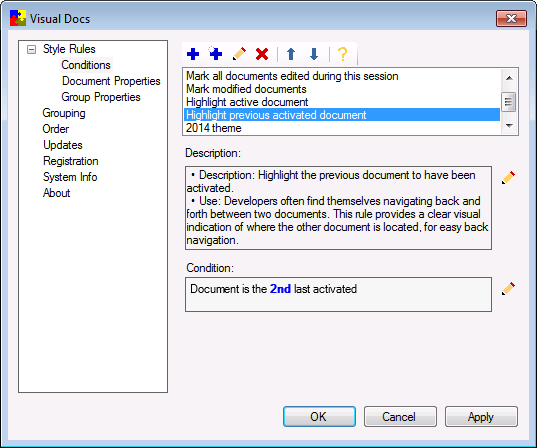Viewport: 537px width, 448px height.
Task: Edit condition using pencil icon beside Condition box
Action: (x=508, y=288)
